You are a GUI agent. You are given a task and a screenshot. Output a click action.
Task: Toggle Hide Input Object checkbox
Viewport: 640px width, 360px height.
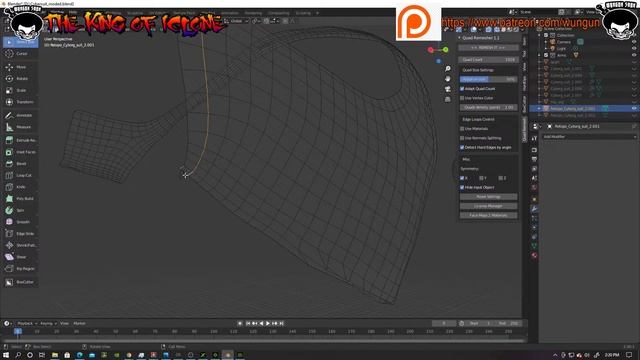point(462,187)
